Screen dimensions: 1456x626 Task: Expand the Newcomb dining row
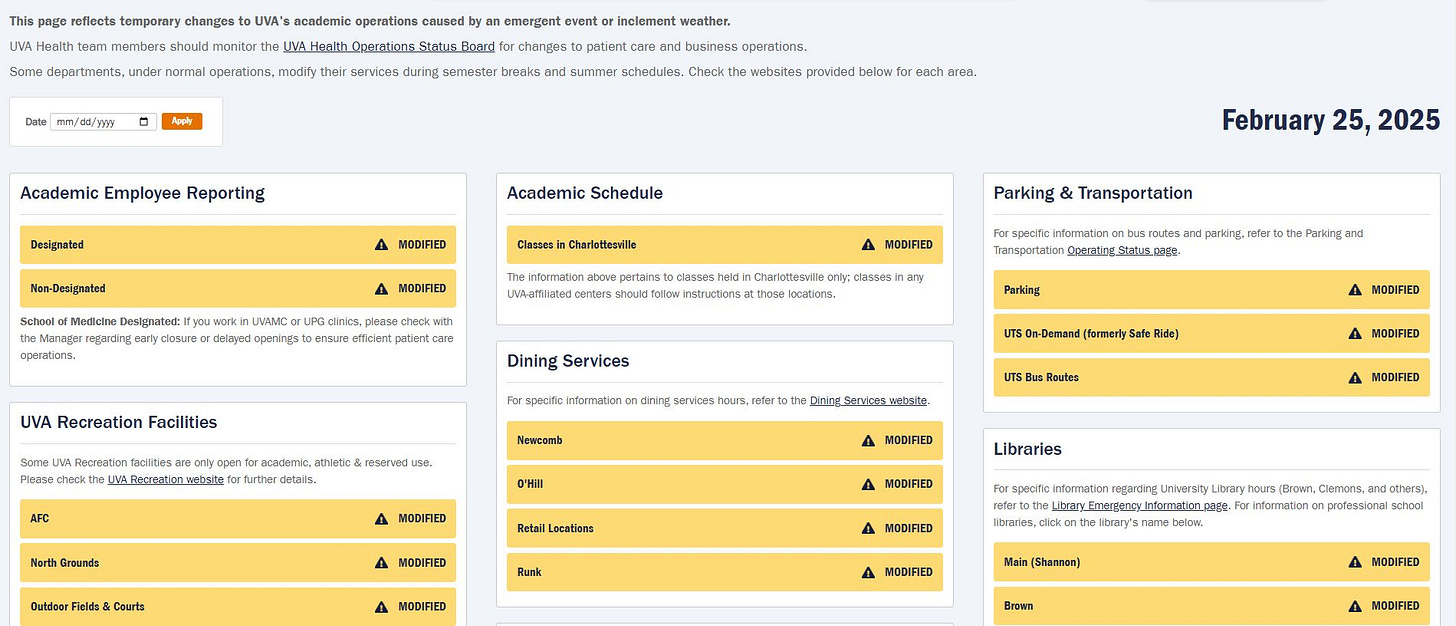(x=725, y=440)
